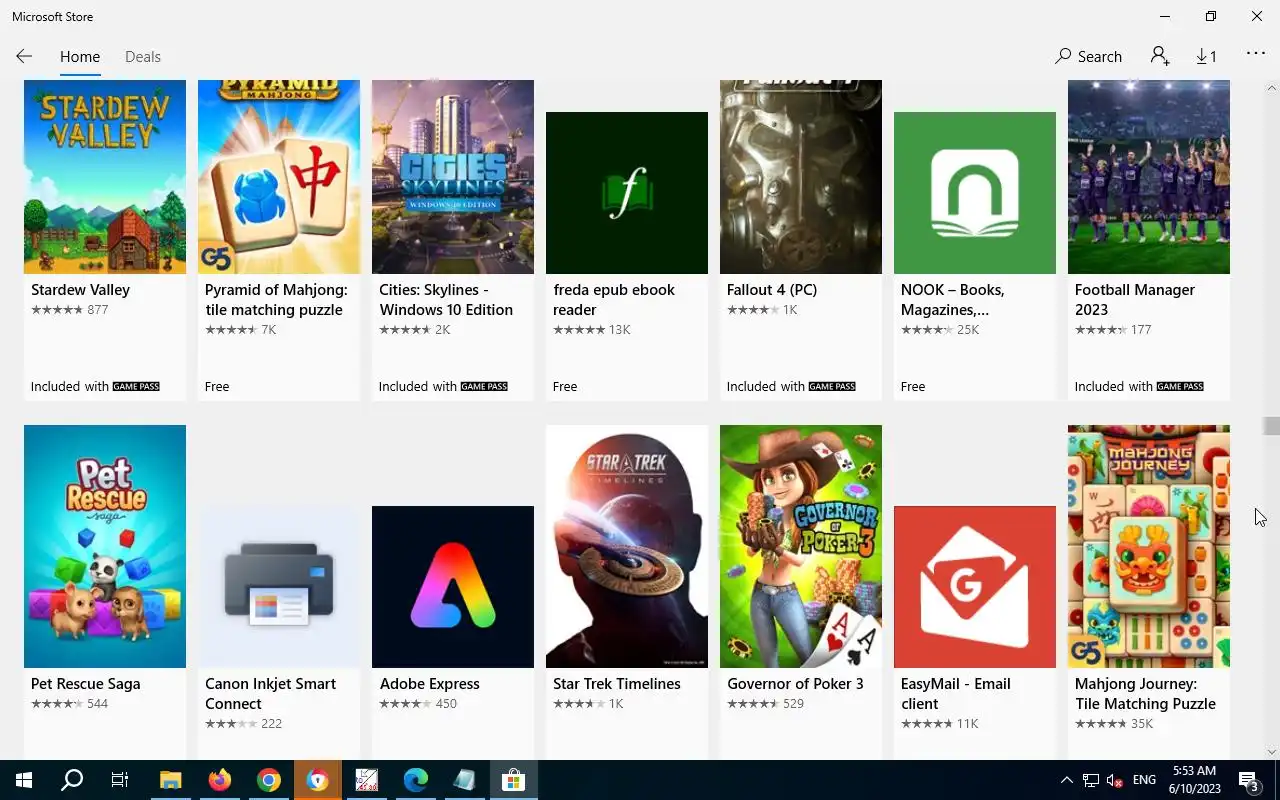Image resolution: width=1280 pixels, height=800 pixels.
Task: Launch Firefox from the taskbar
Action: [220, 780]
